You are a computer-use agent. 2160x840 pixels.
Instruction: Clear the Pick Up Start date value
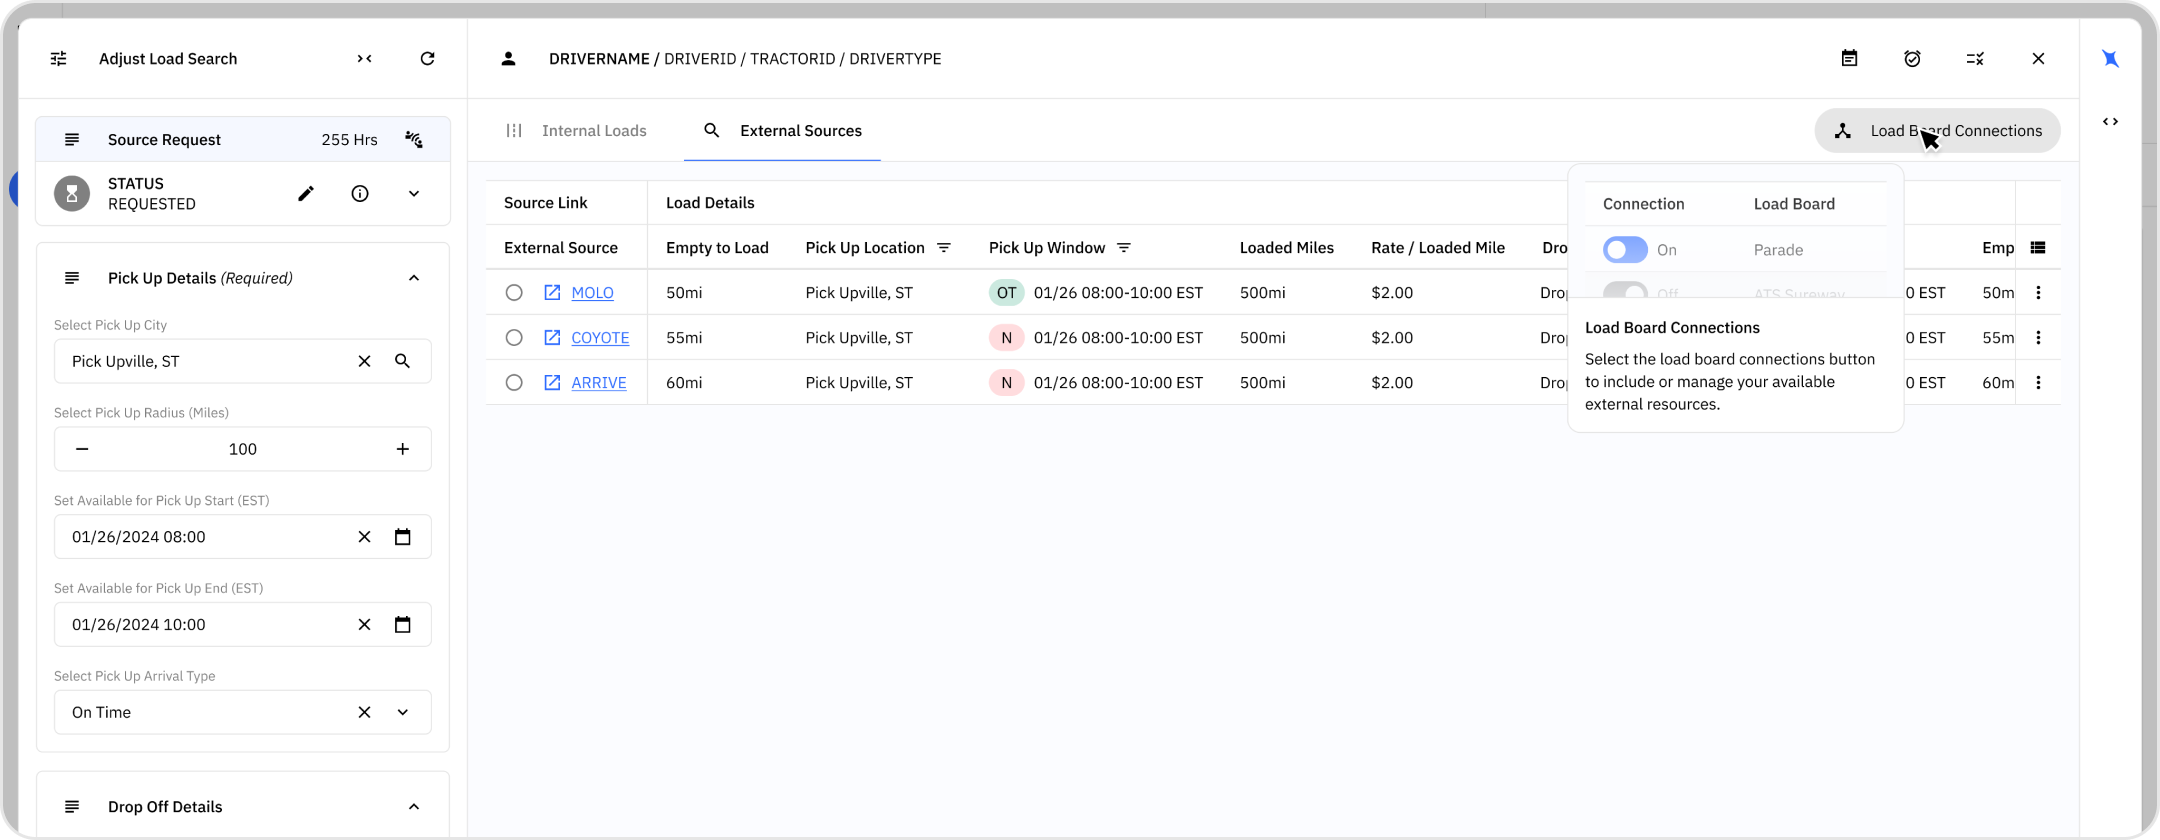(364, 537)
